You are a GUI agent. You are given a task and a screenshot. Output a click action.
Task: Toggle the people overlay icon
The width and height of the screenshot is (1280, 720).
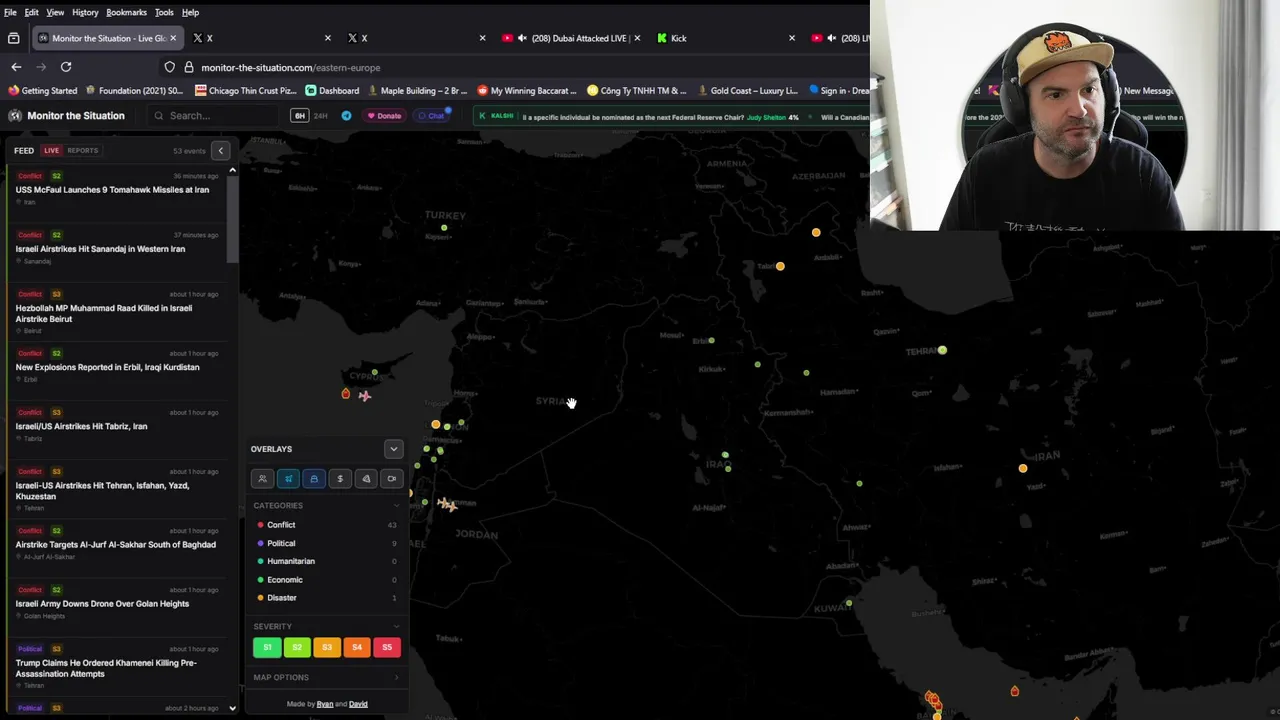(x=262, y=479)
